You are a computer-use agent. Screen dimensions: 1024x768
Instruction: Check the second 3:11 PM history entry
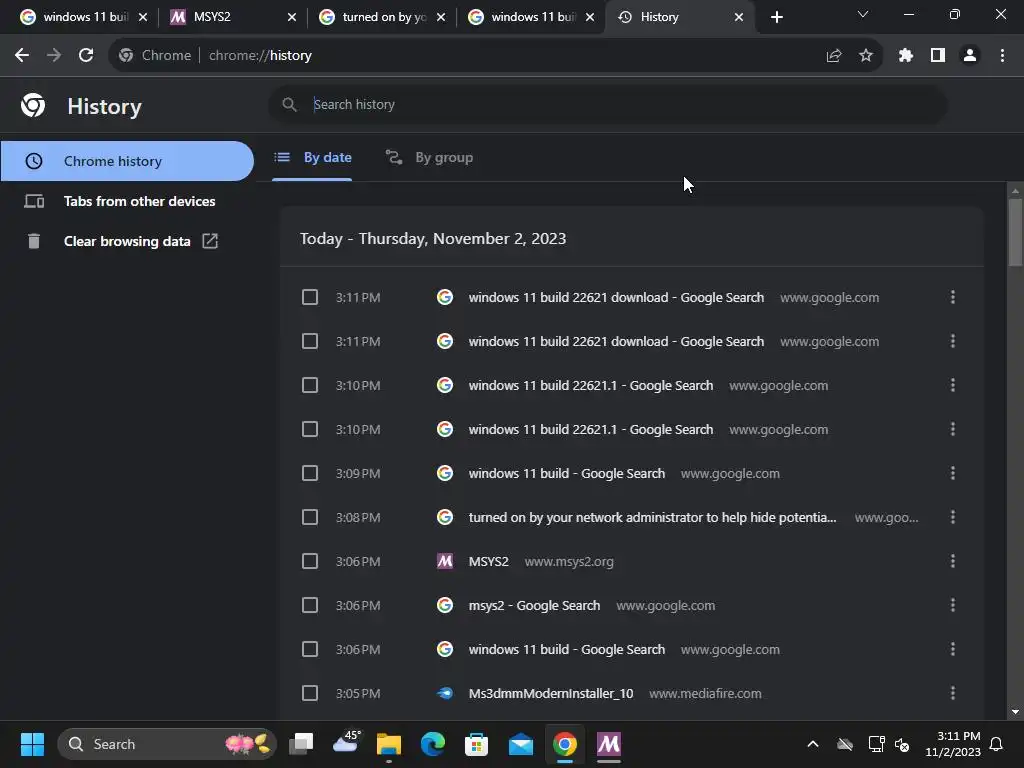point(310,342)
